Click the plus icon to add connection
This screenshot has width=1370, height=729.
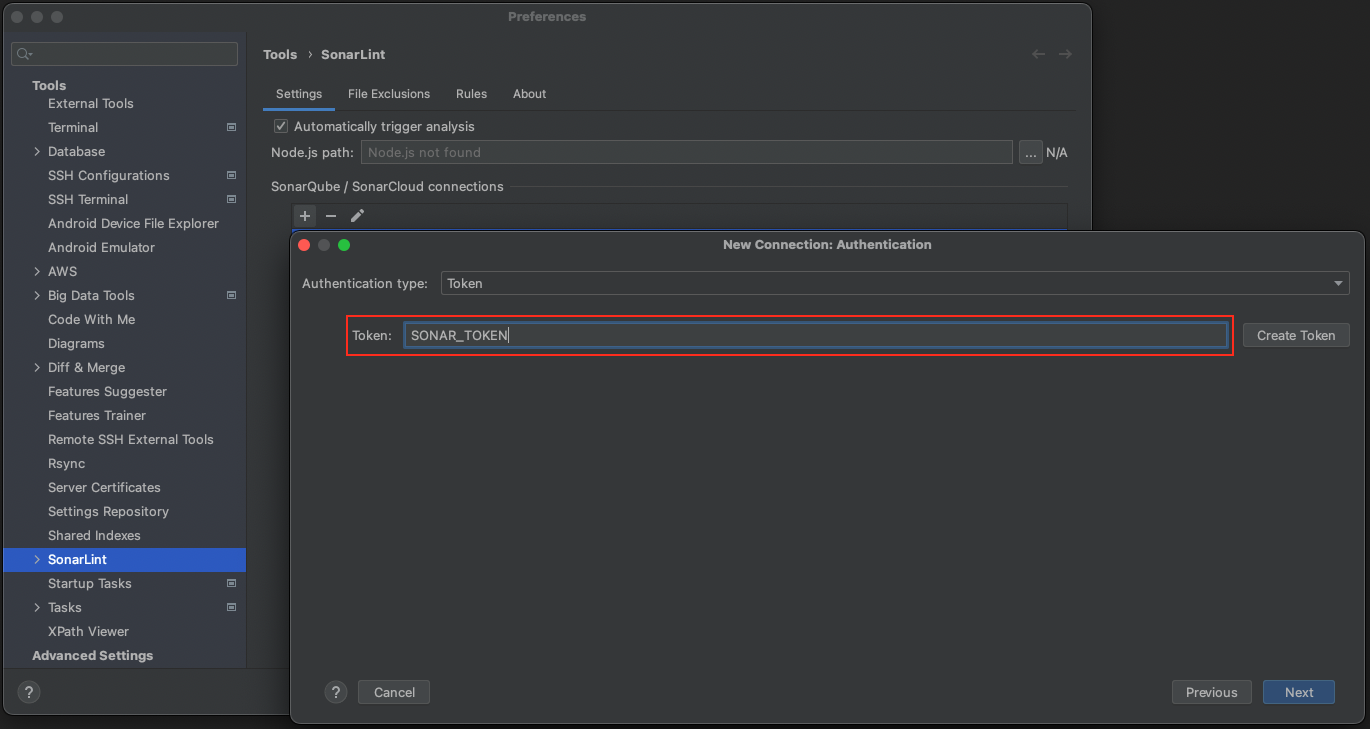[x=305, y=216]
